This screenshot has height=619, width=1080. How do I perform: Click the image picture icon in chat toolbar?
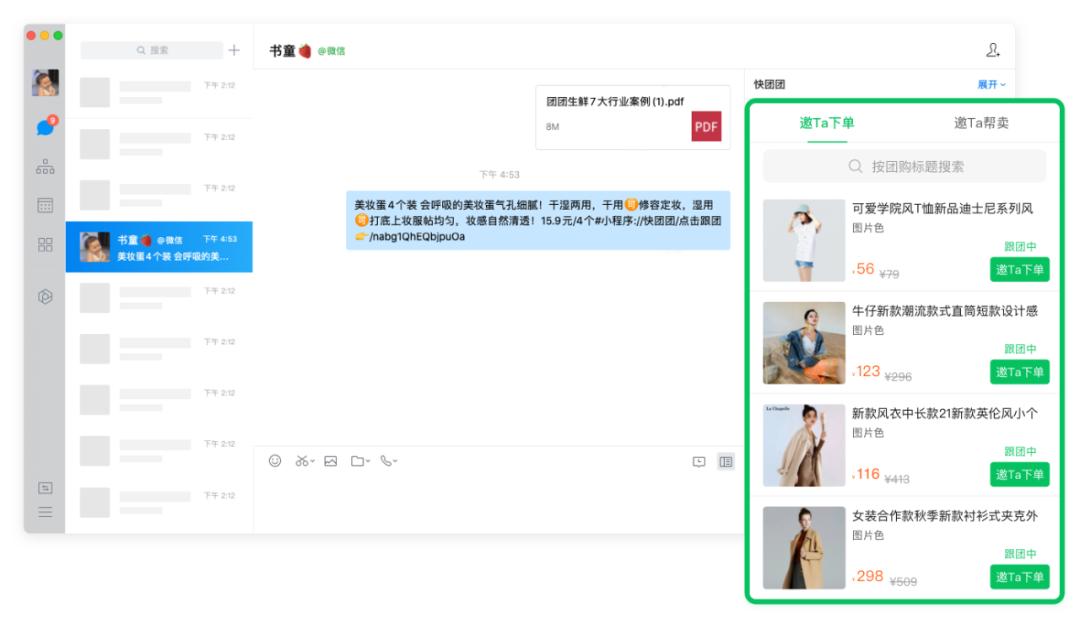(331, 461)
